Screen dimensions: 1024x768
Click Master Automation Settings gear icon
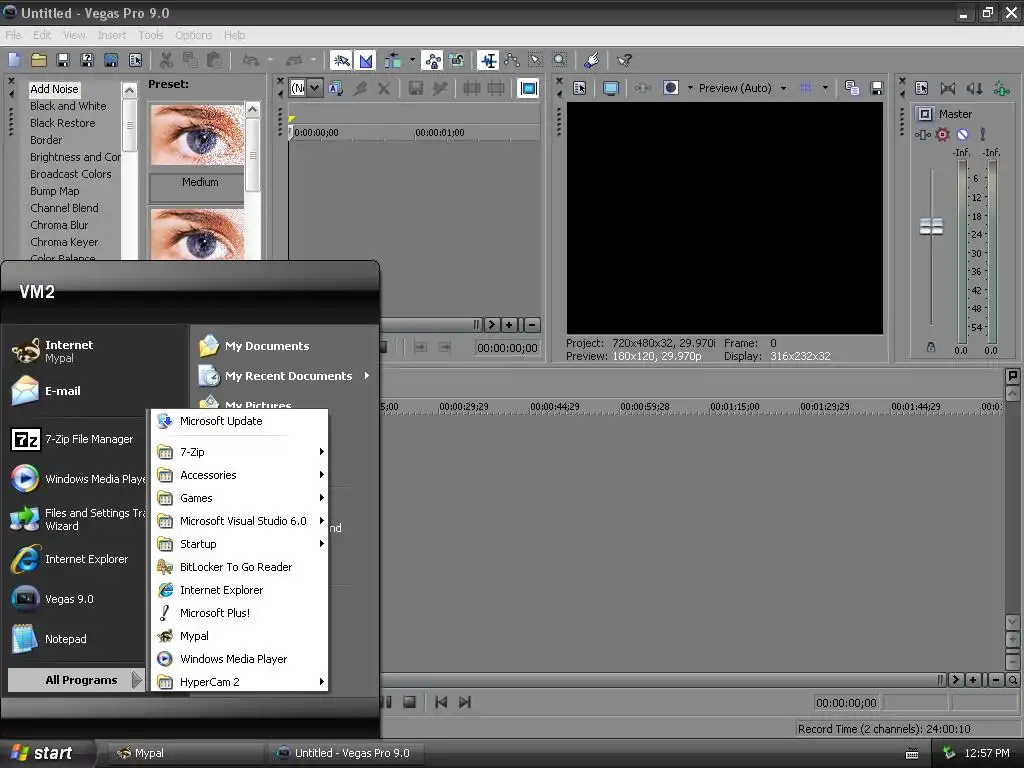[942, 135]
